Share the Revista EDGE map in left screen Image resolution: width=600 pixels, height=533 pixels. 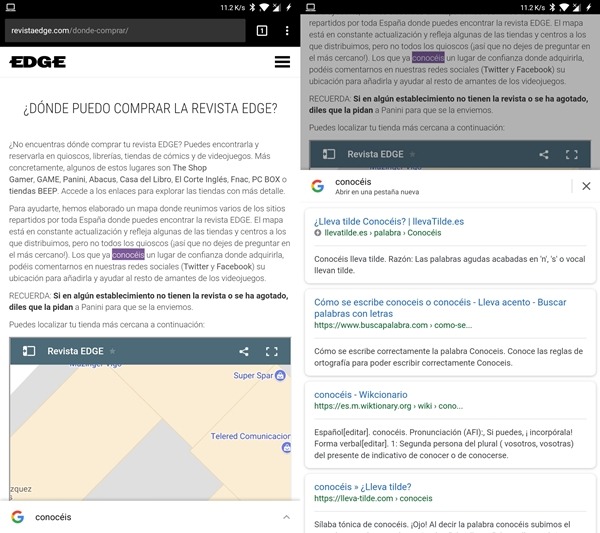point(244,351)
